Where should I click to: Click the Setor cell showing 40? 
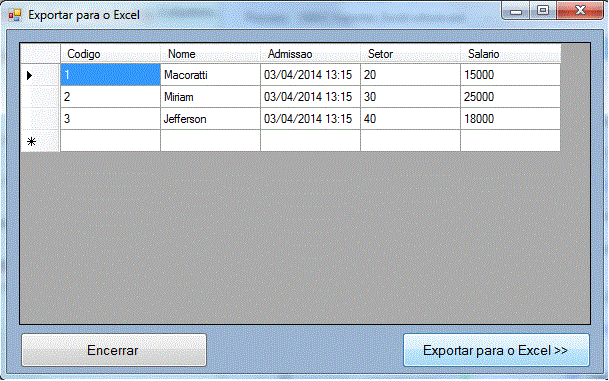pyautogui.click(x=410, y=118)
